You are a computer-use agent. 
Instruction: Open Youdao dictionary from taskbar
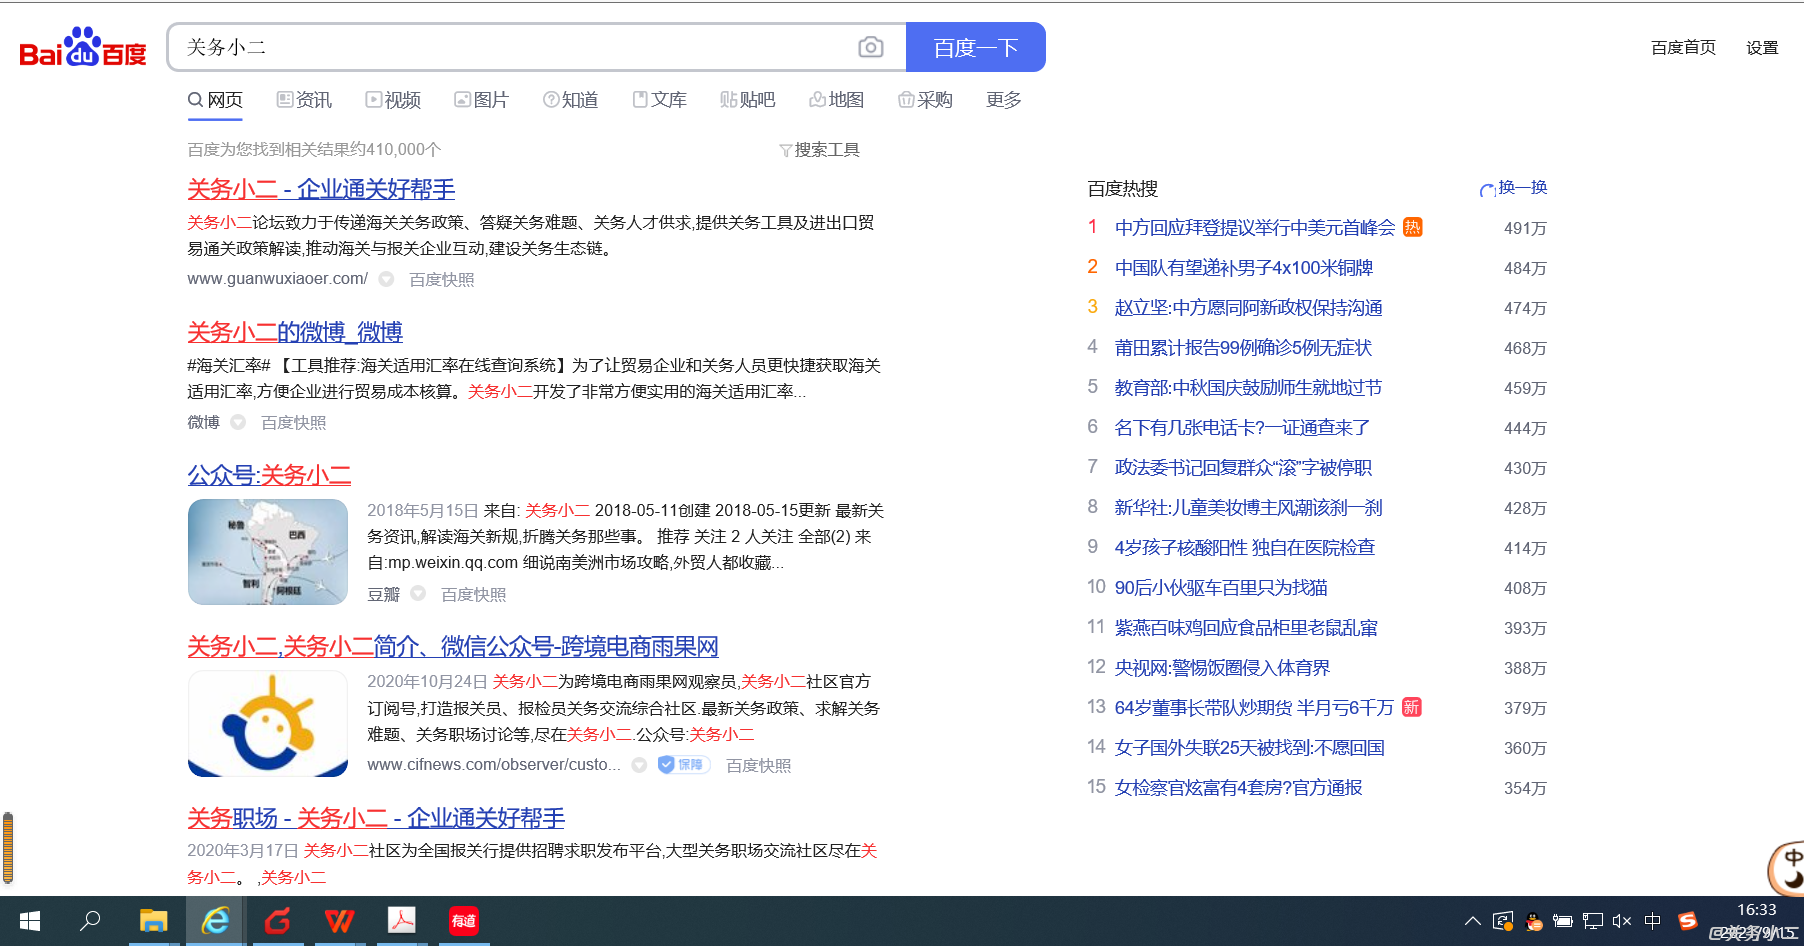tap(464, 921)
